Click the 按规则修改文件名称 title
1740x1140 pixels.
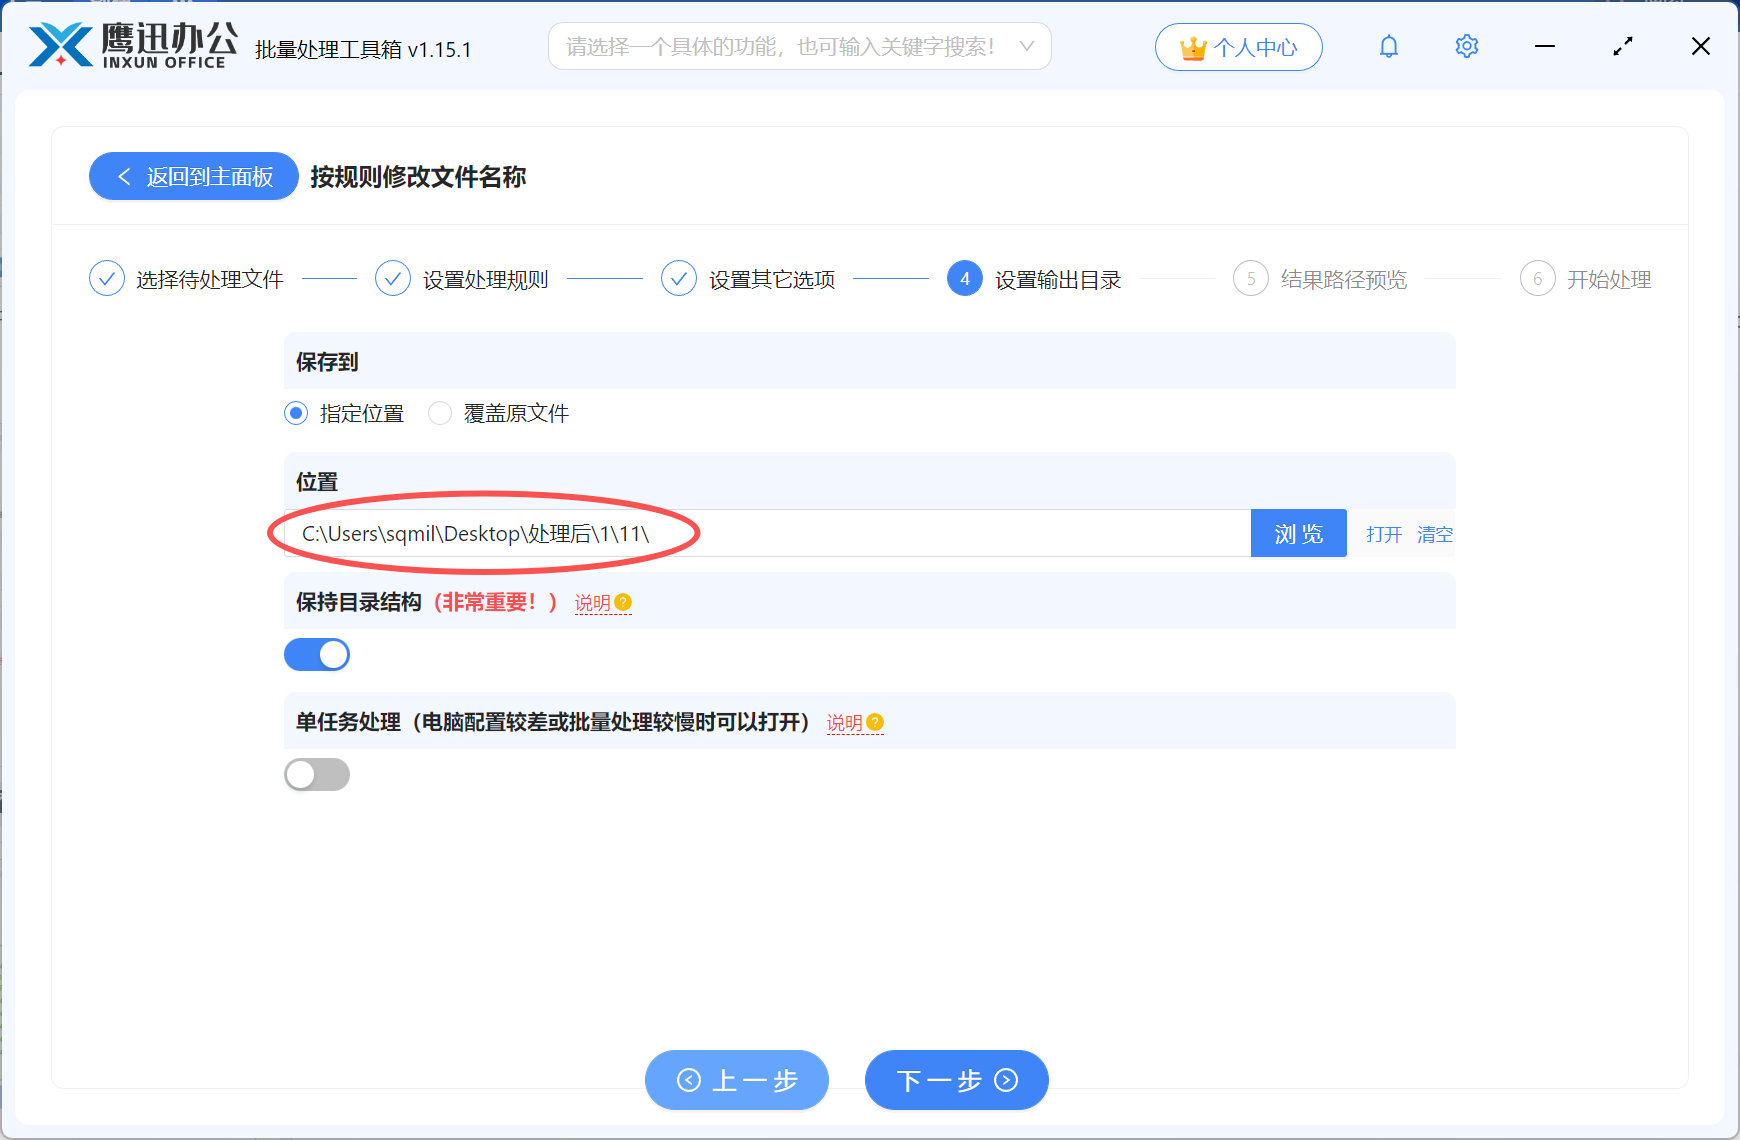(x=418, y=176)
